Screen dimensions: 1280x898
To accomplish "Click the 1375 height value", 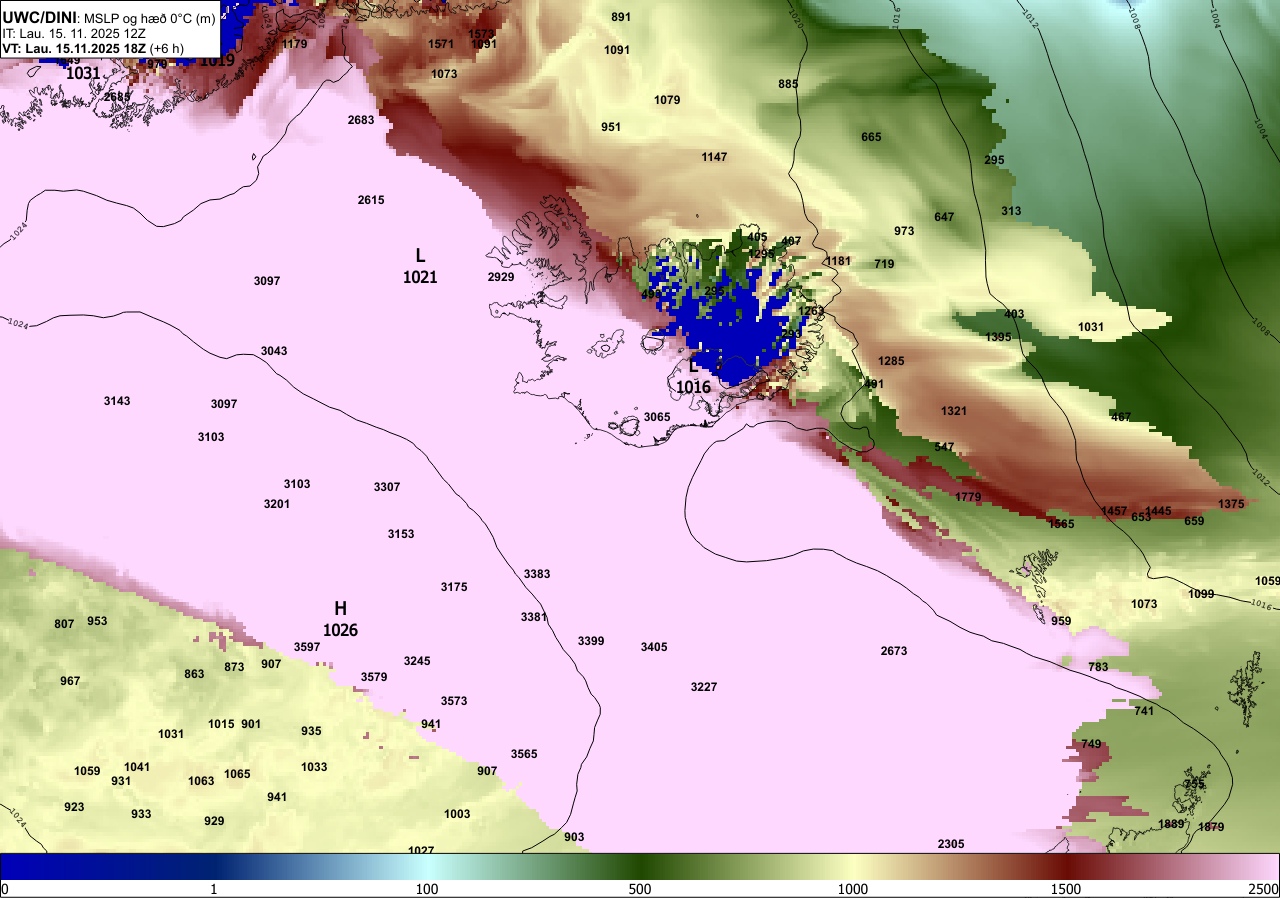I will pos(1232,504).
